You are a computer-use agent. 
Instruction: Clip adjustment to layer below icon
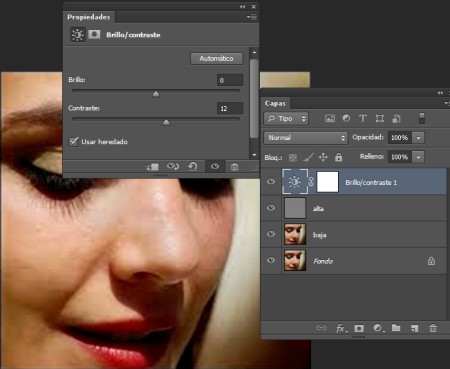[153, 167]
